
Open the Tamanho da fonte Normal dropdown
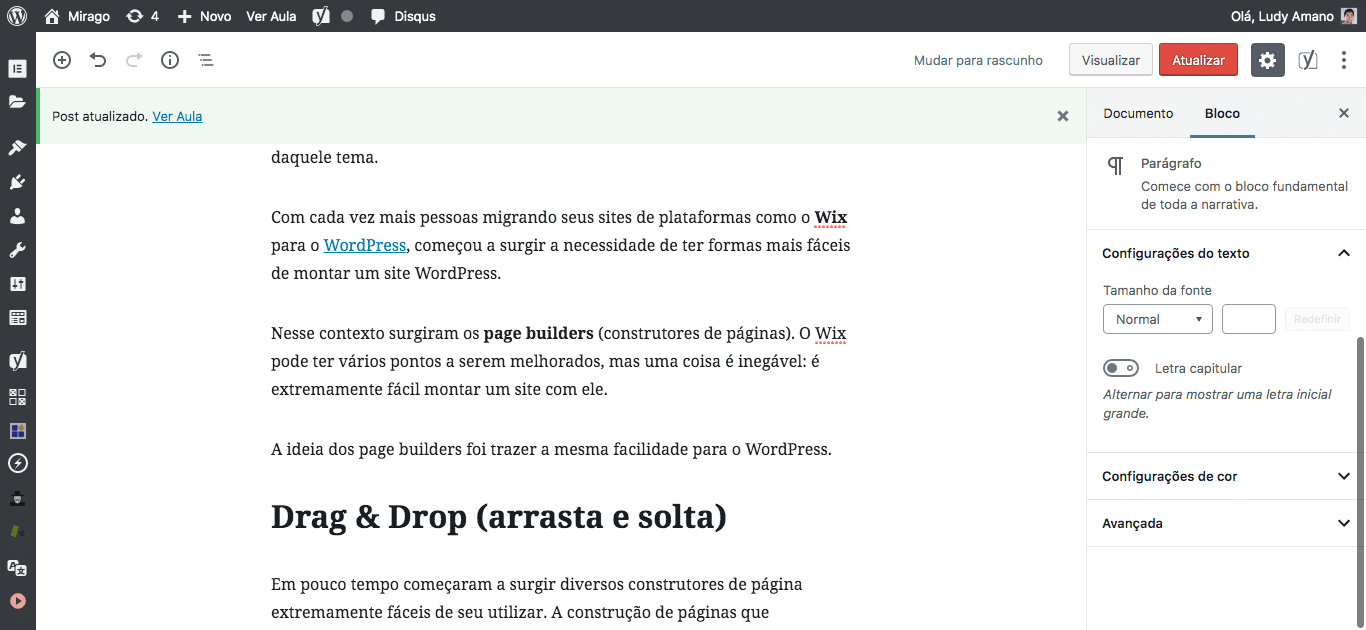(x=1158, y=319)
